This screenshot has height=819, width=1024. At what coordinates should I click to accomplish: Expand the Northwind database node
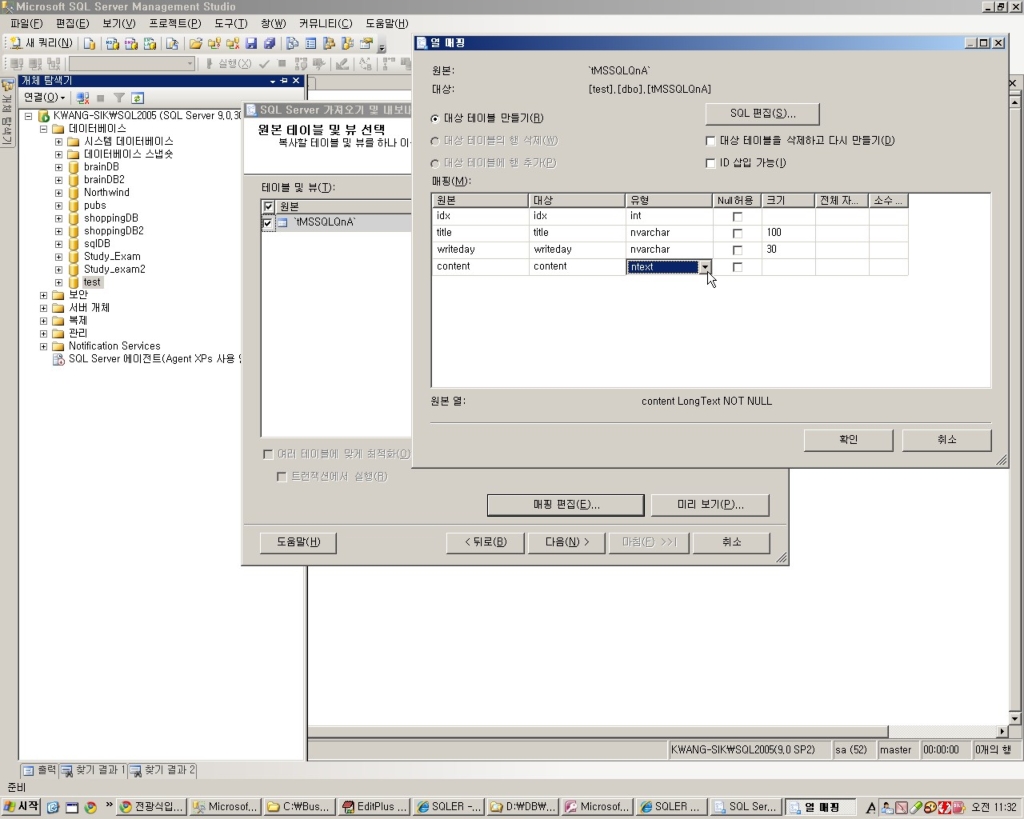coord(59,193)
